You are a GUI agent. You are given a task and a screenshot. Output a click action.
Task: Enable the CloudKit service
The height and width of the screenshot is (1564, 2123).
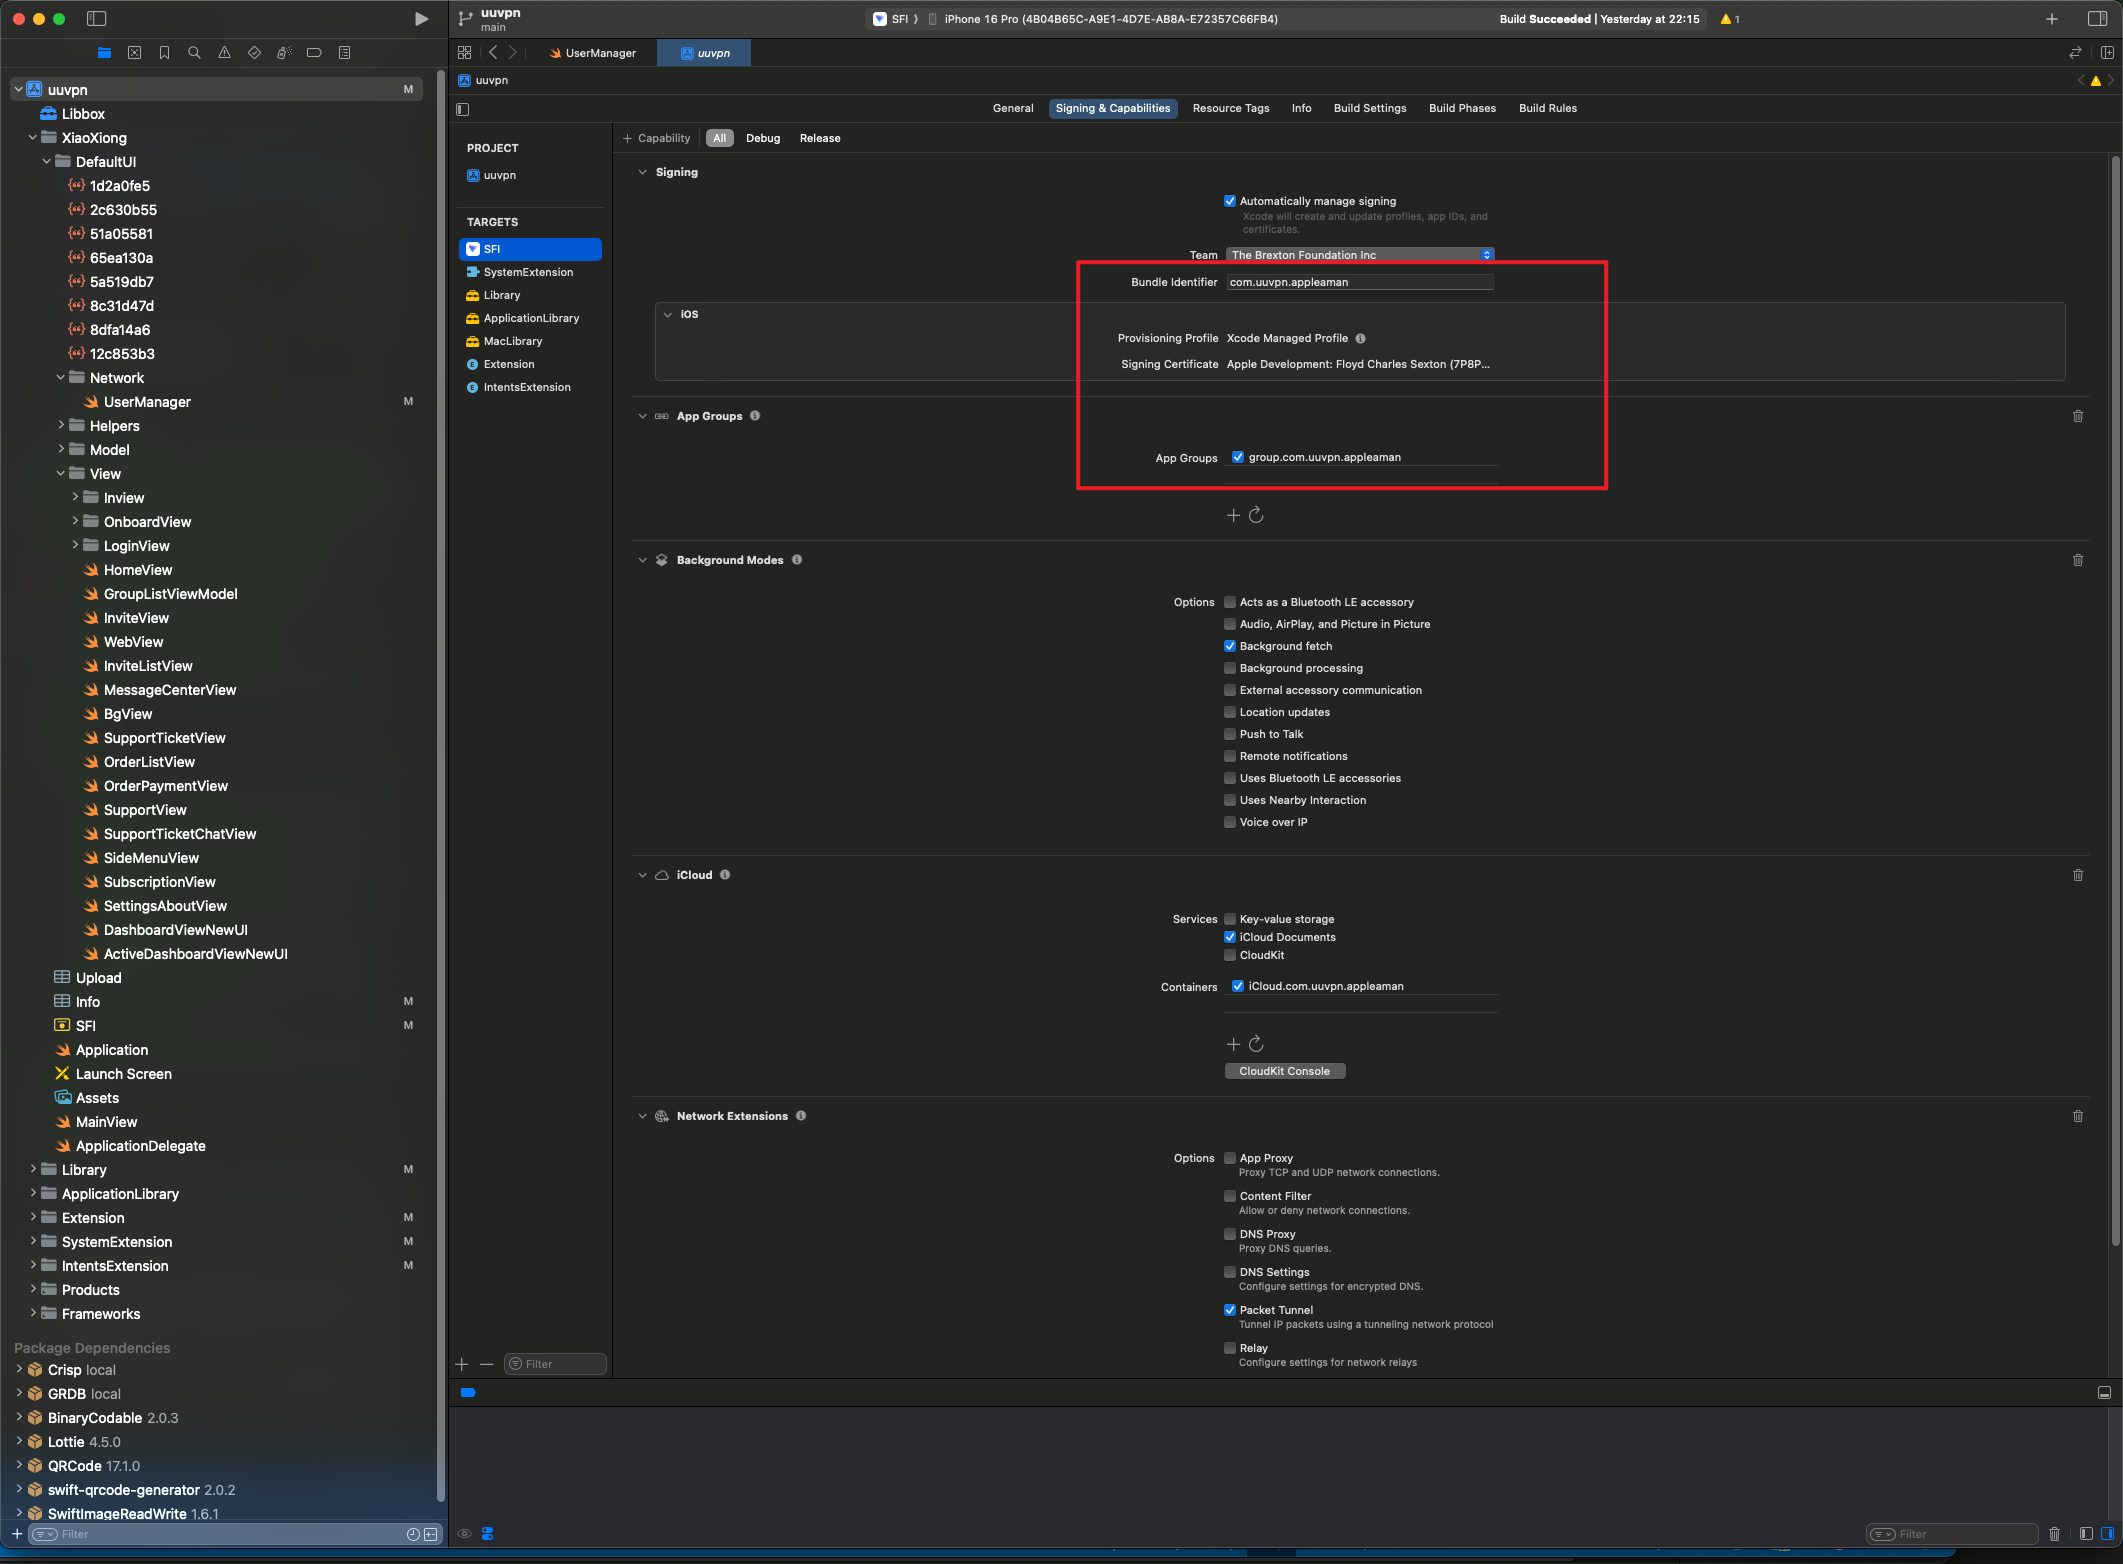[x=1230, y=955]
